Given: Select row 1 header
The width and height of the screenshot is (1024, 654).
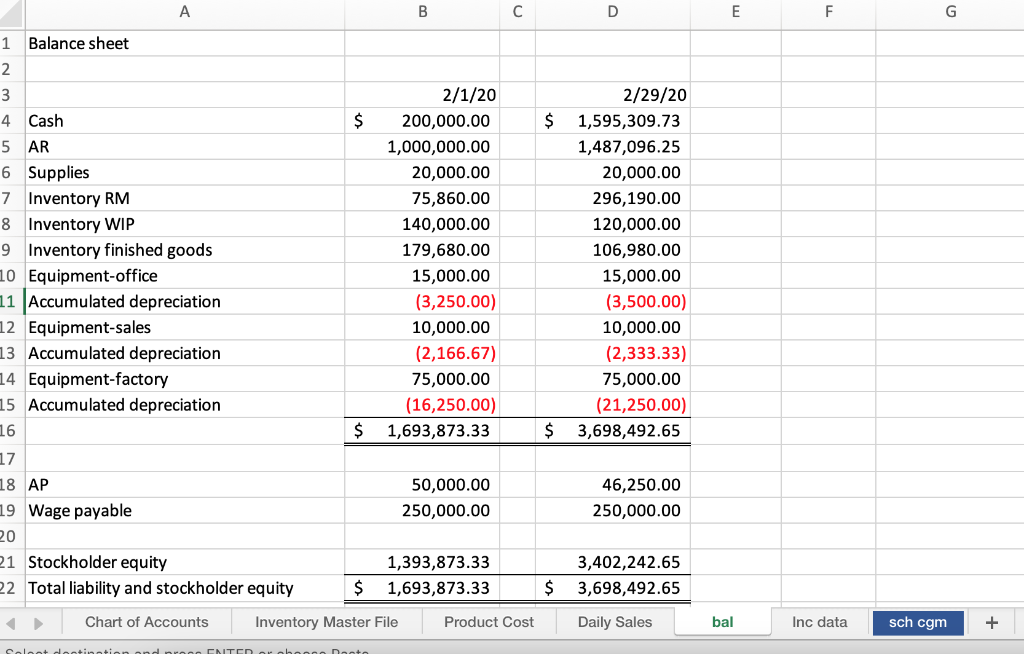Looking at the screenshot, I should [x=7, y=43].
